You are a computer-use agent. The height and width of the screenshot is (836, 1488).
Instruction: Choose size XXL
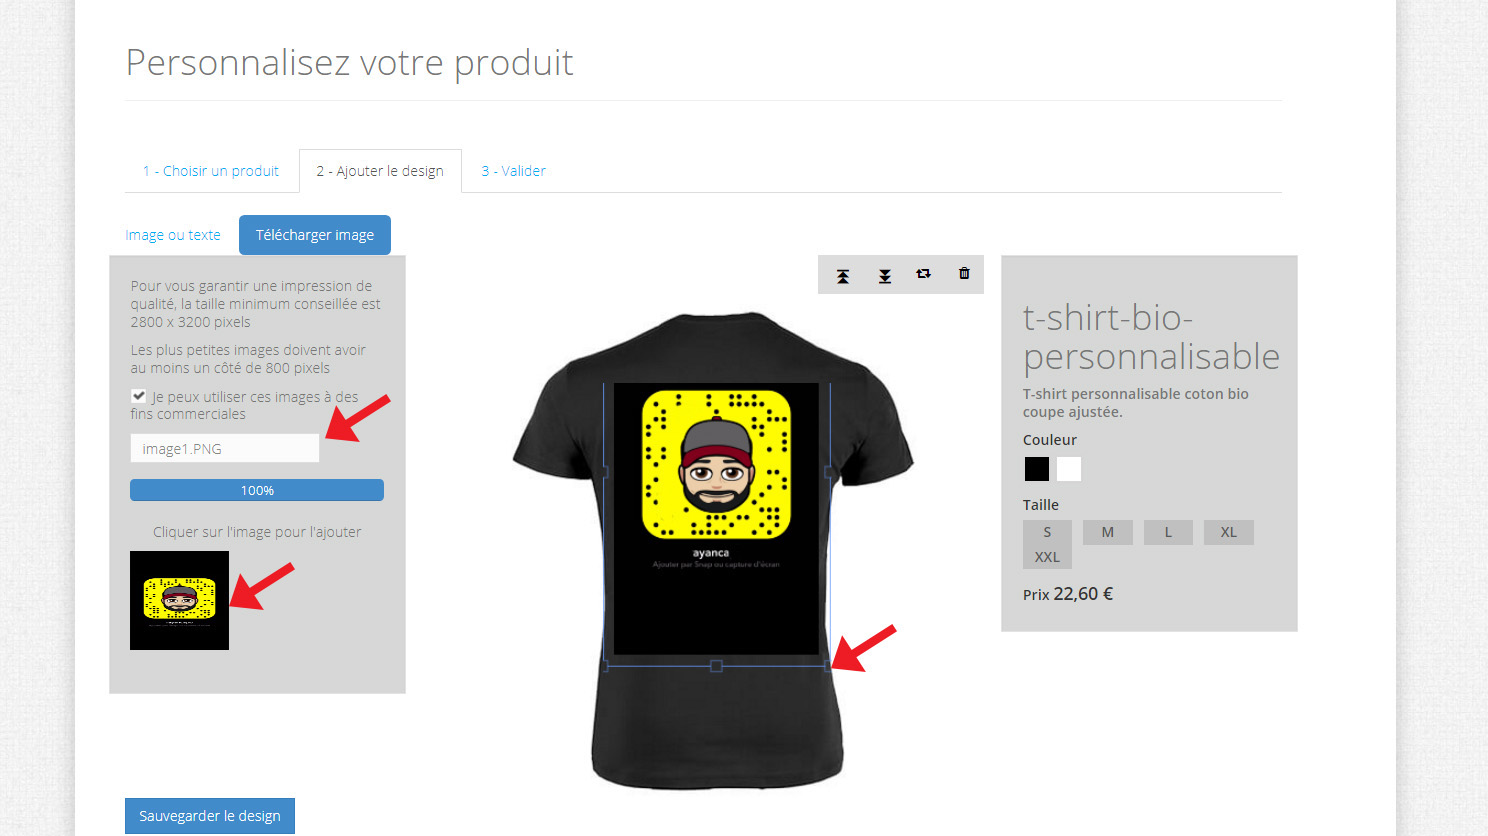[1047, 557]
